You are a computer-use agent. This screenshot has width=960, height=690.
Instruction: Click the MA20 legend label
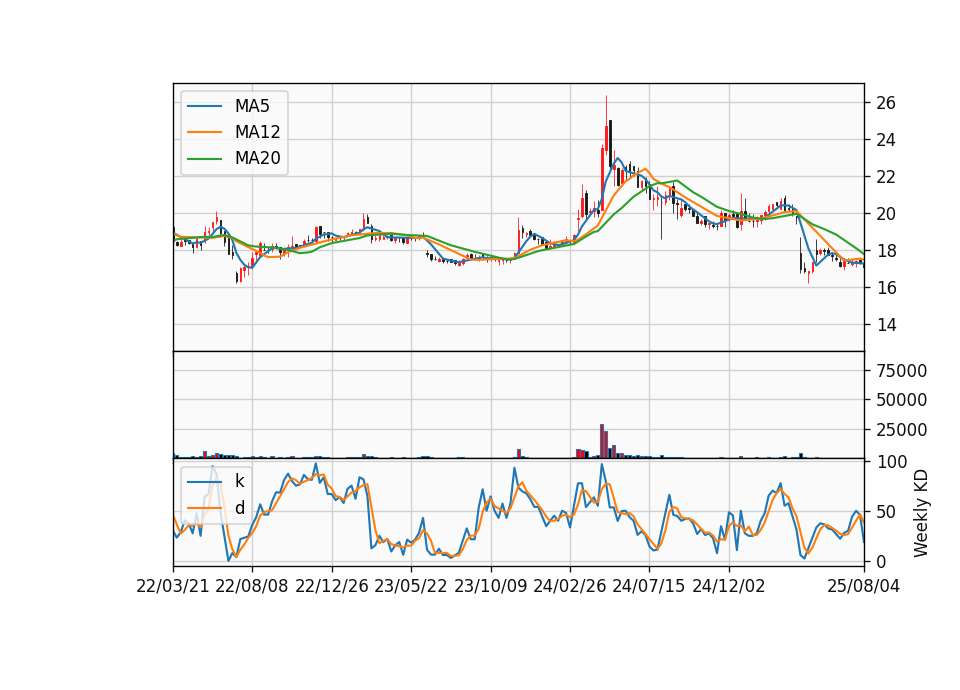[257, 159]
